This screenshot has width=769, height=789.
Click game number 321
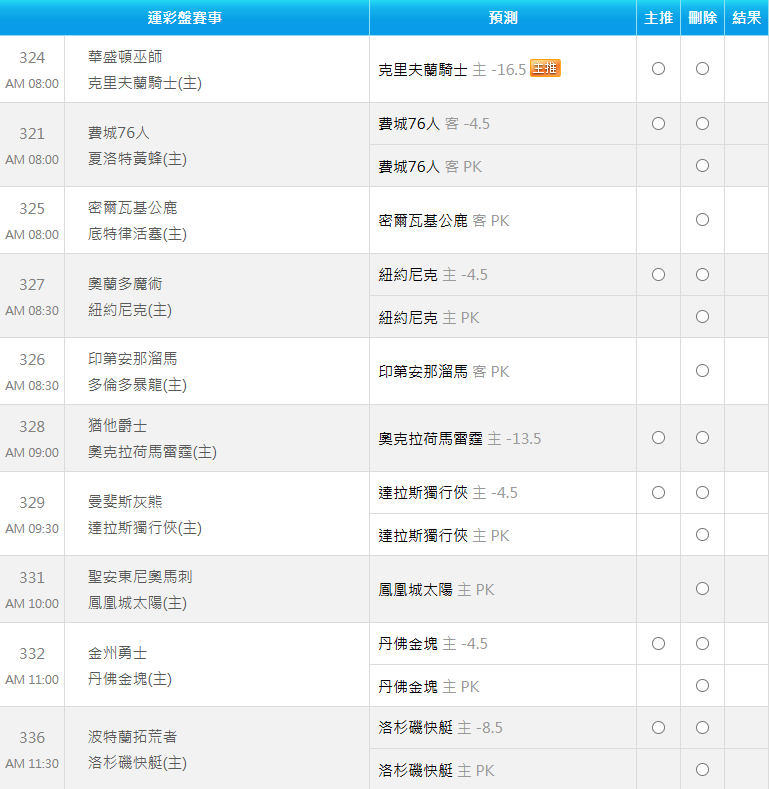[x=32, y=134]
